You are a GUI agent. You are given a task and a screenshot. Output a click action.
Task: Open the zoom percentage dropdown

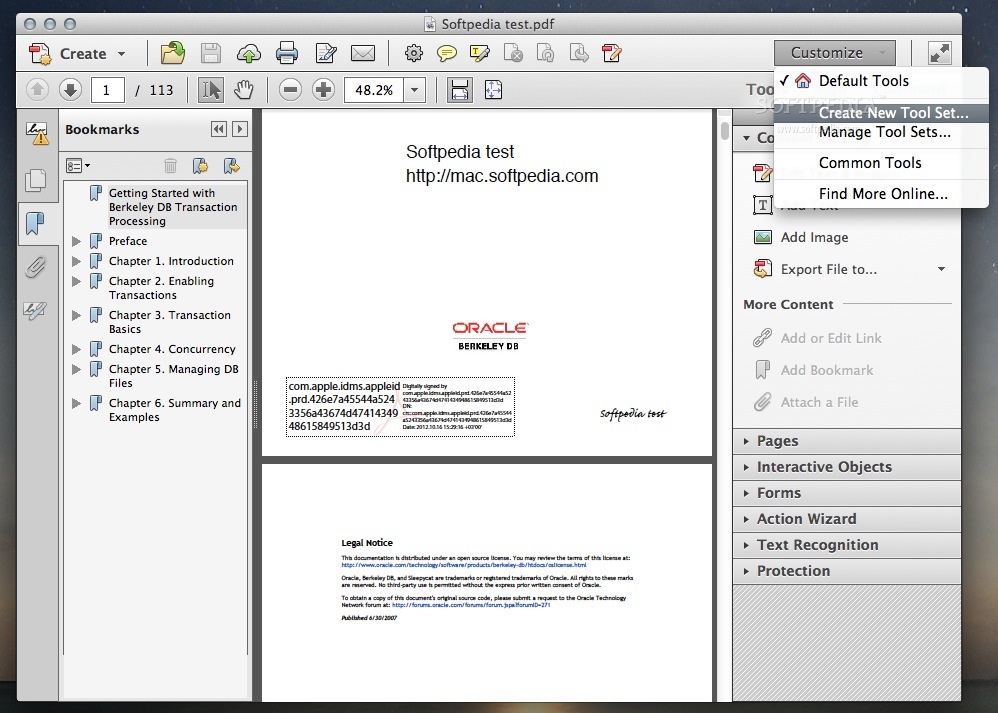[414, 90]
